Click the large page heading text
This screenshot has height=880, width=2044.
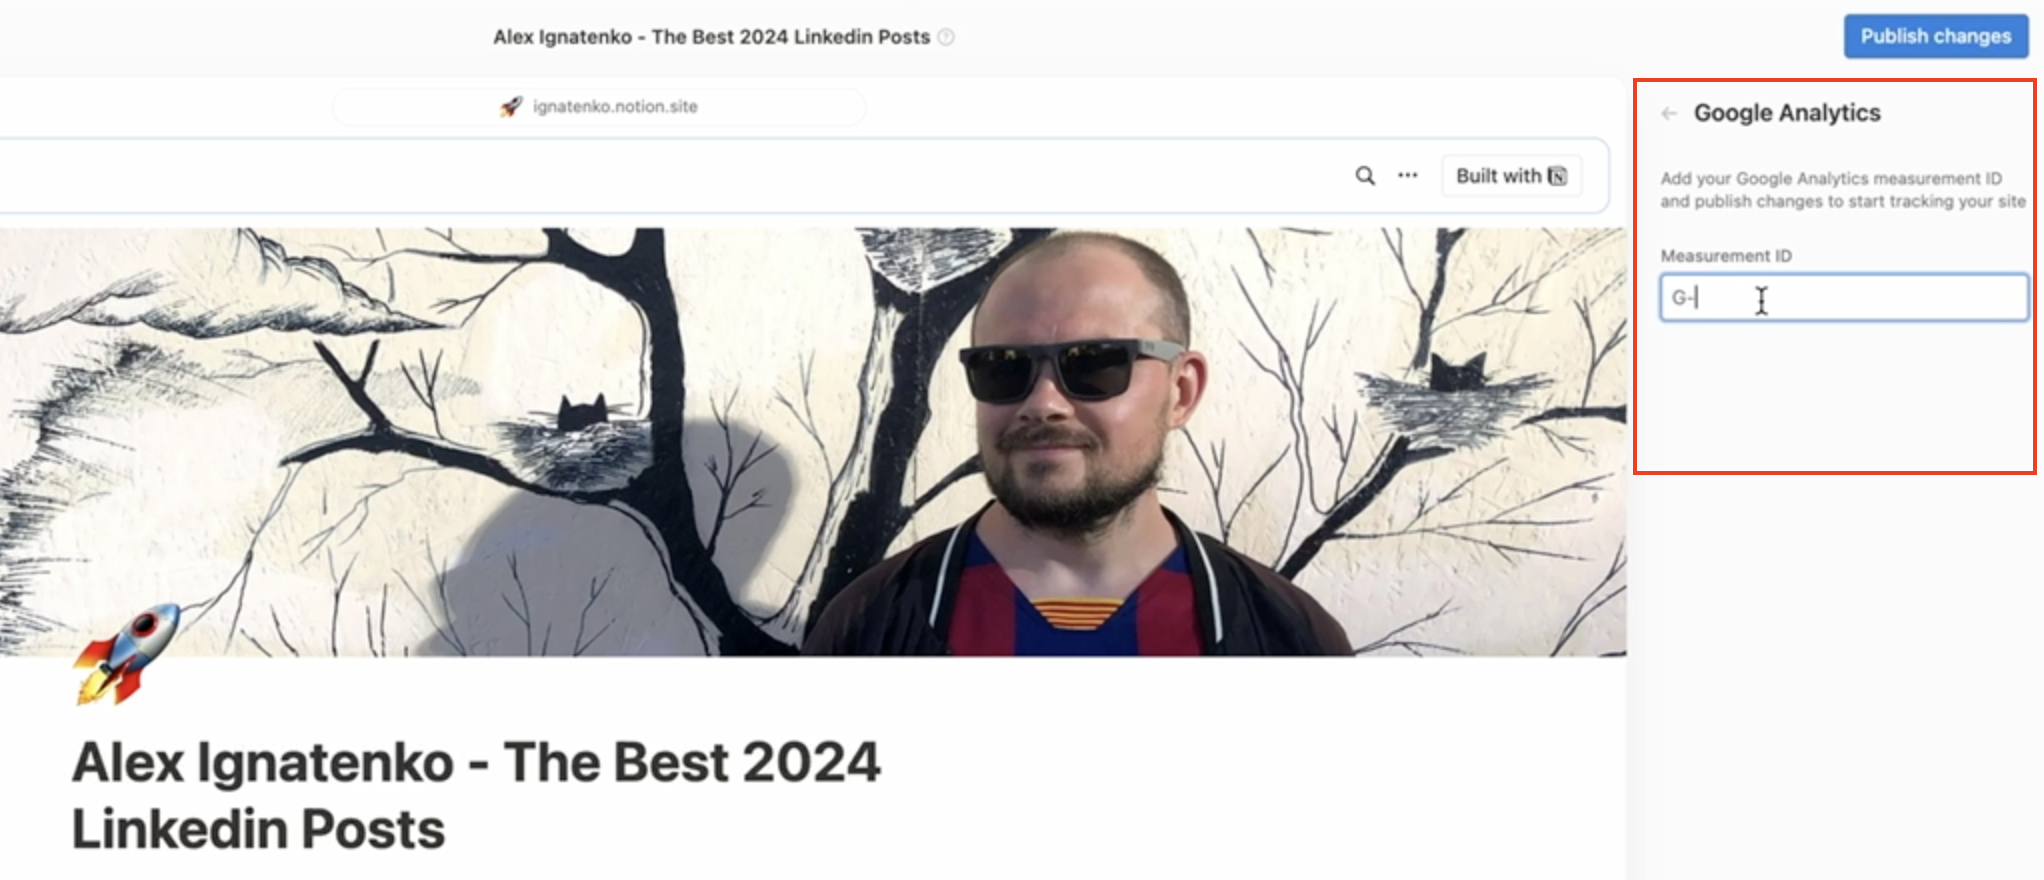click(476, 795)
